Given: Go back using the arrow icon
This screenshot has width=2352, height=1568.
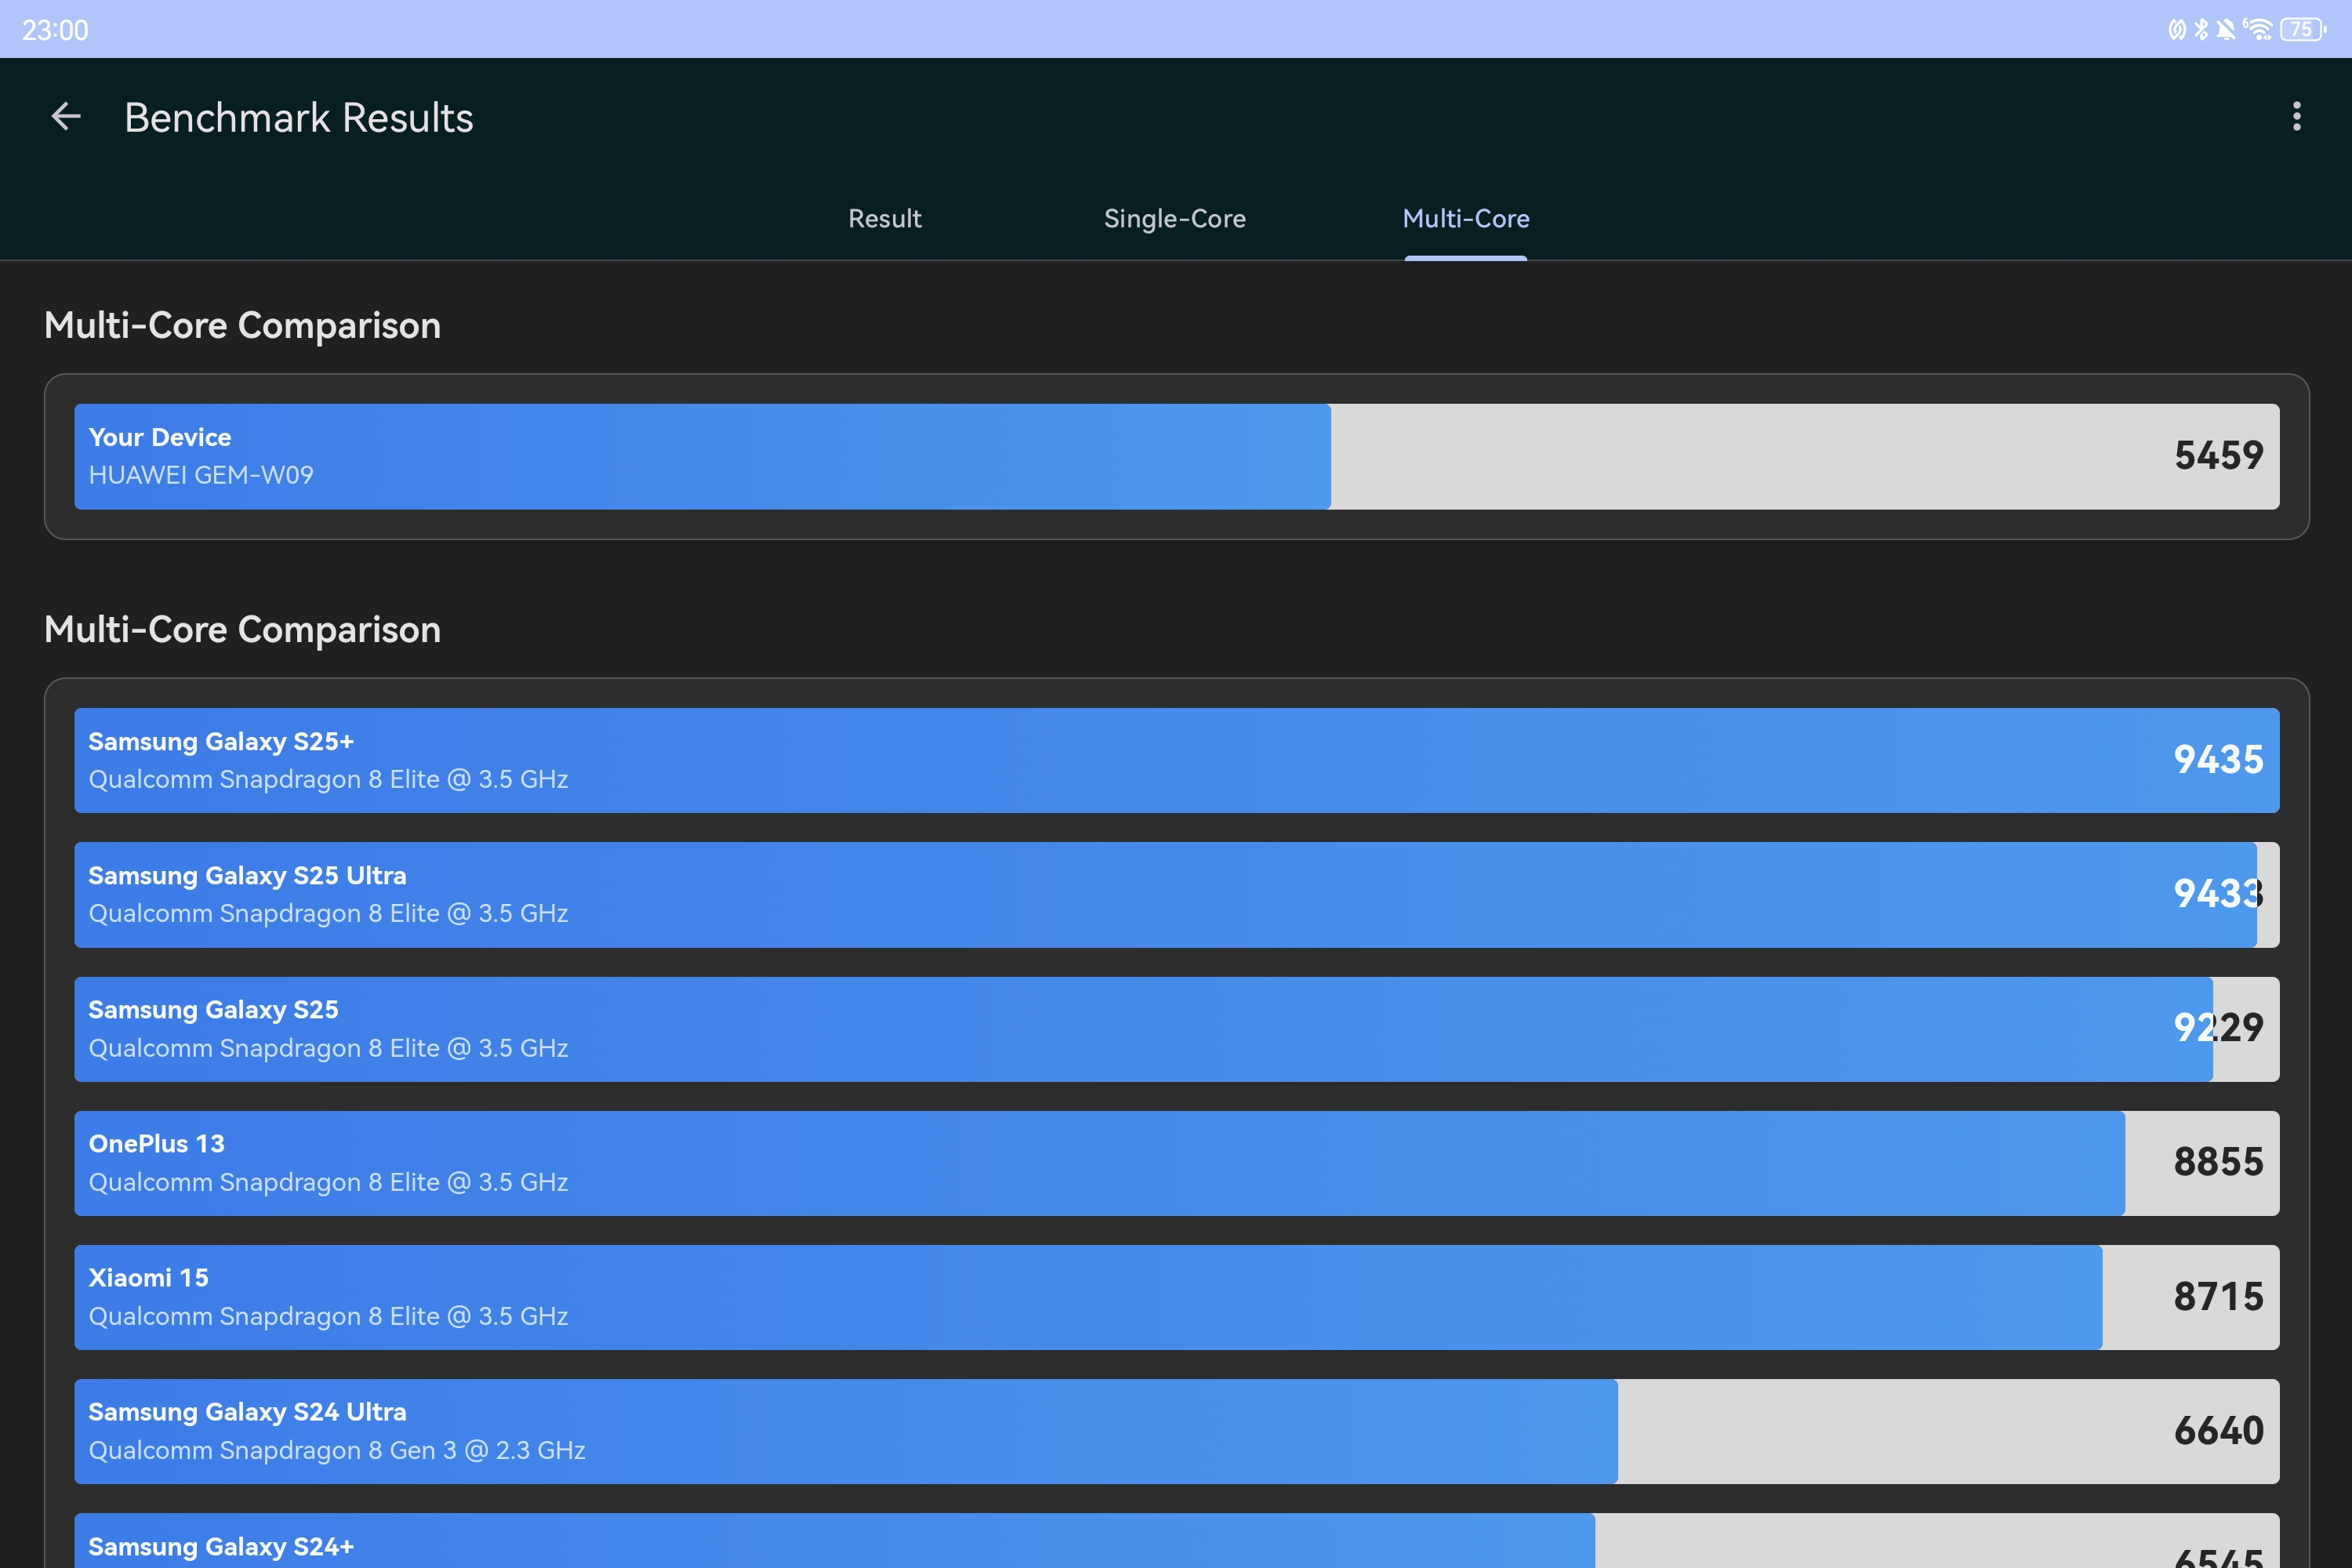Looking at the screenshot, I should click(66, 117).
